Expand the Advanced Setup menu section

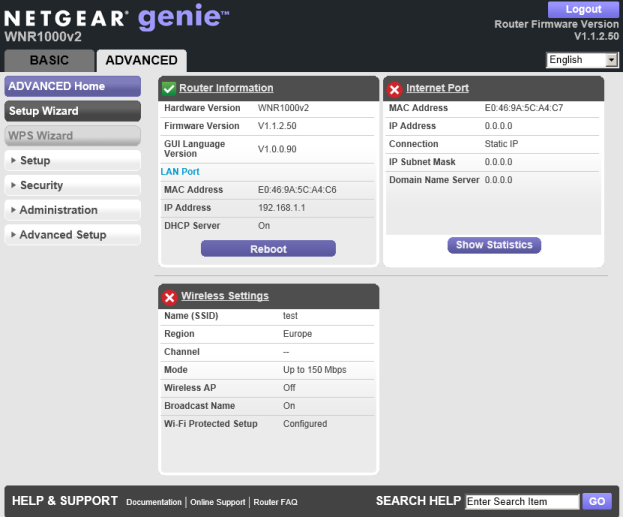coord(72,234)
